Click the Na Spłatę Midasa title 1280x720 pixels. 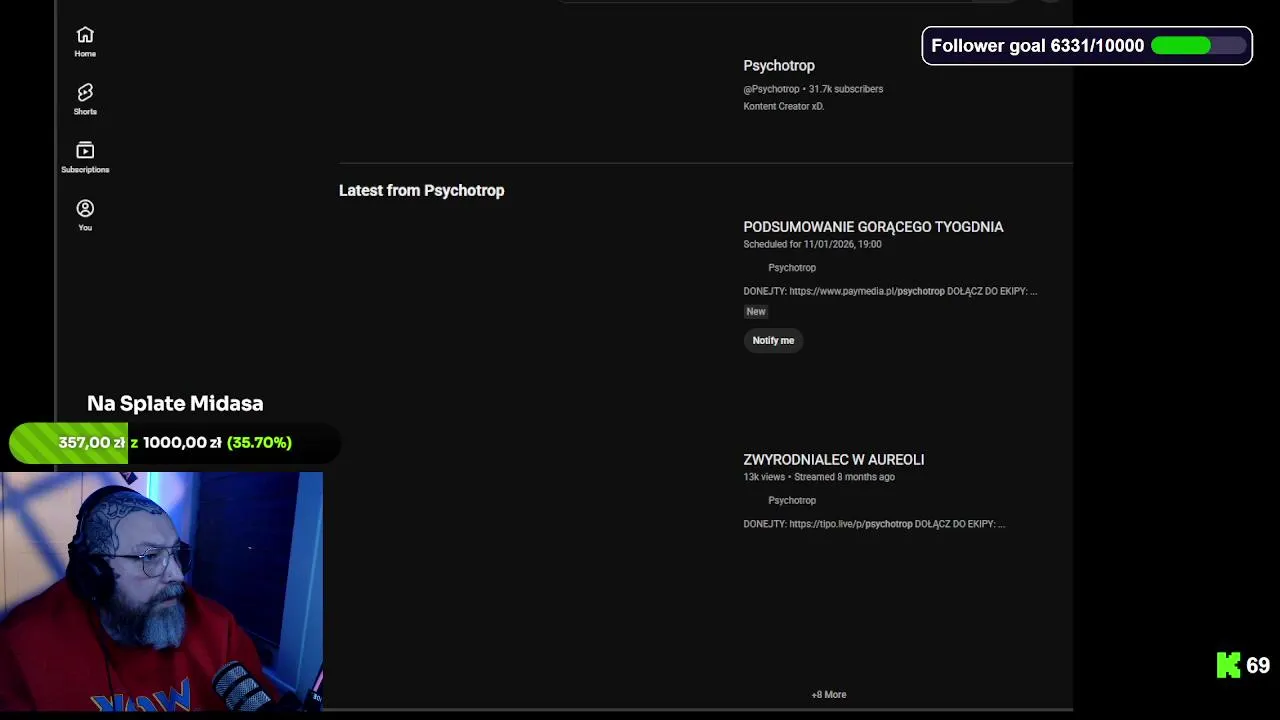(175, 404)
